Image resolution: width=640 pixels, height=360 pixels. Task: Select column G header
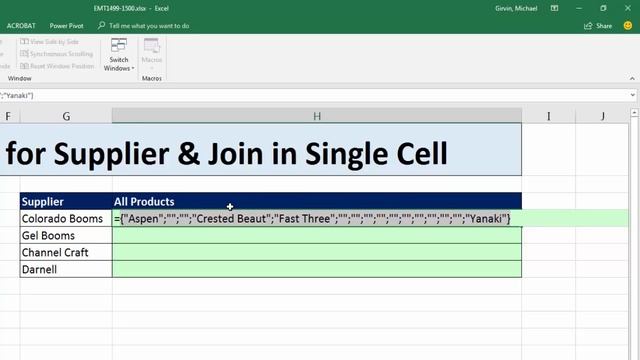[66, 116]
